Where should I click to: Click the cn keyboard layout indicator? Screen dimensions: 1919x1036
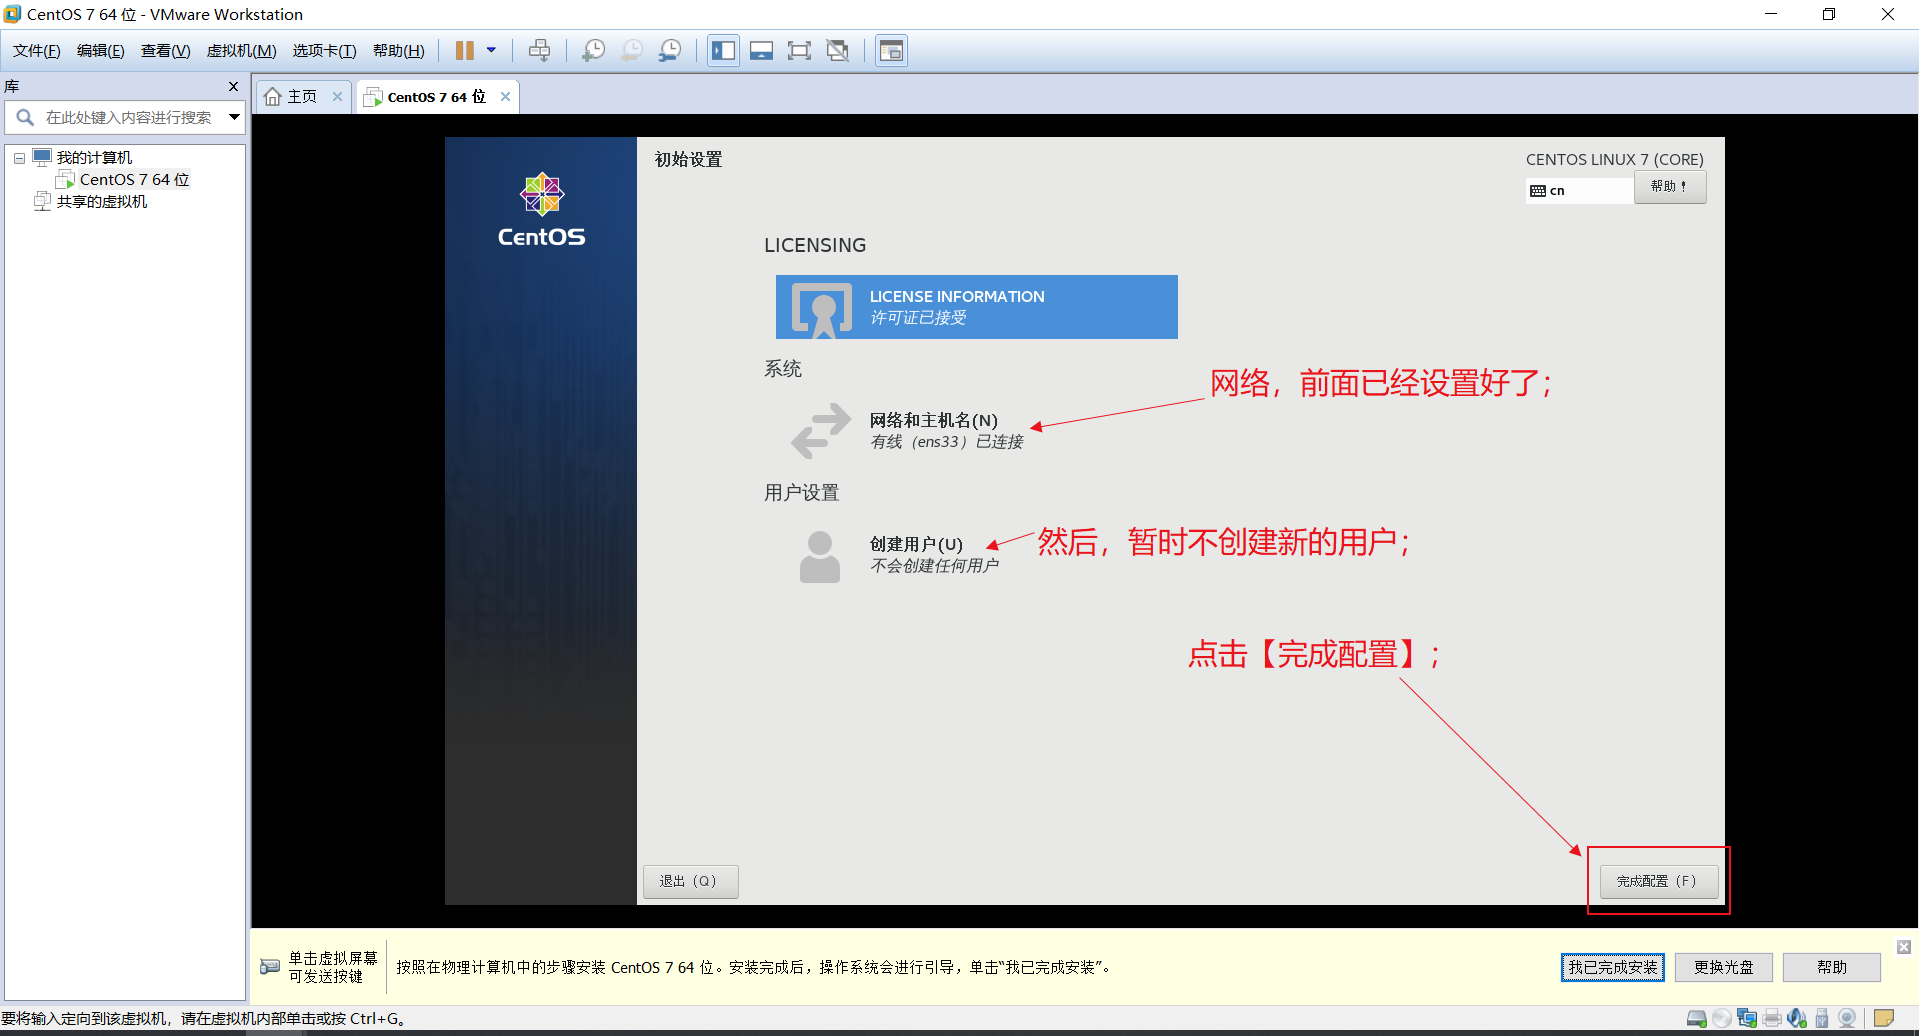1579,191
